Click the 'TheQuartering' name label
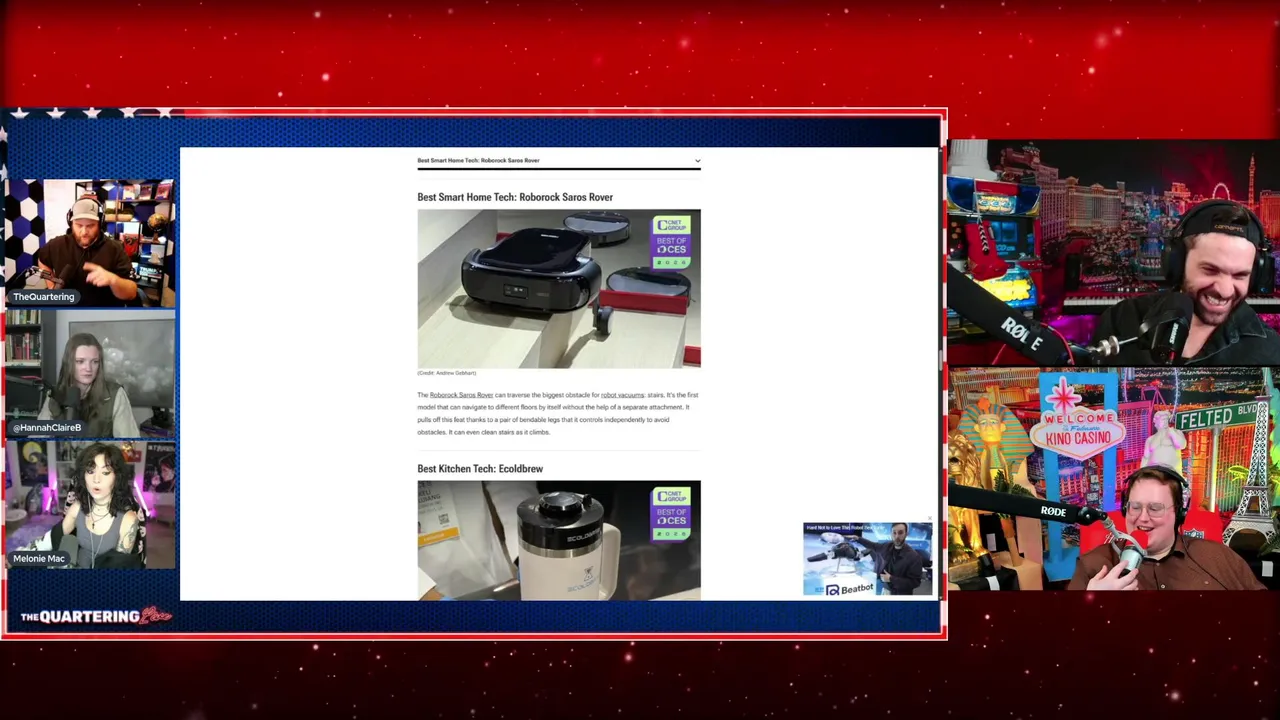 43,297
